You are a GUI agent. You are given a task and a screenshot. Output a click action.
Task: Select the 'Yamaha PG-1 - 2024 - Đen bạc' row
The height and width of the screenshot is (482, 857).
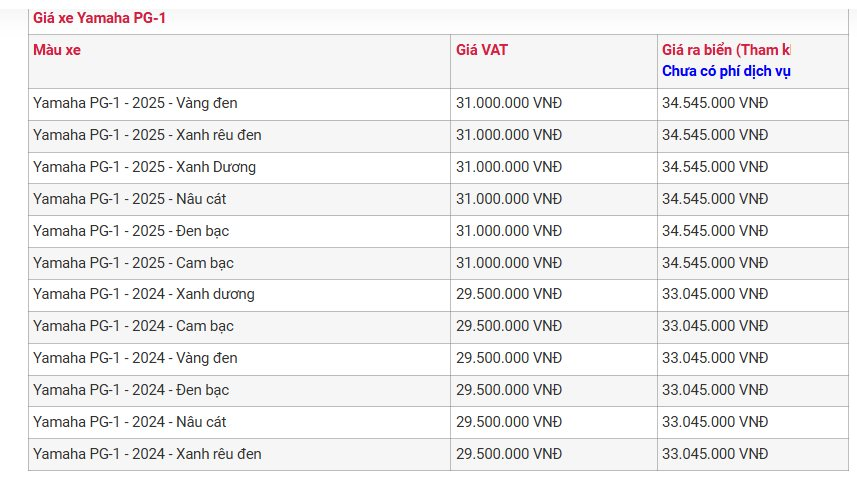131,390
